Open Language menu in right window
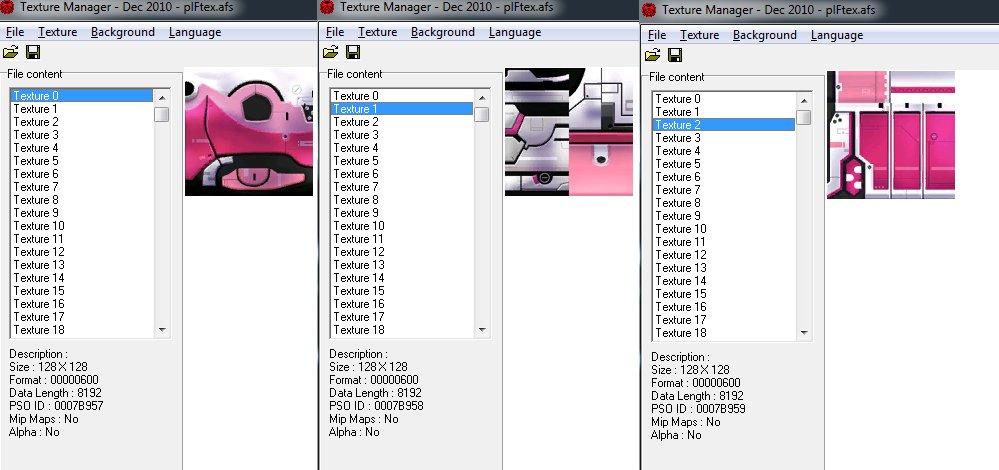 837,35
